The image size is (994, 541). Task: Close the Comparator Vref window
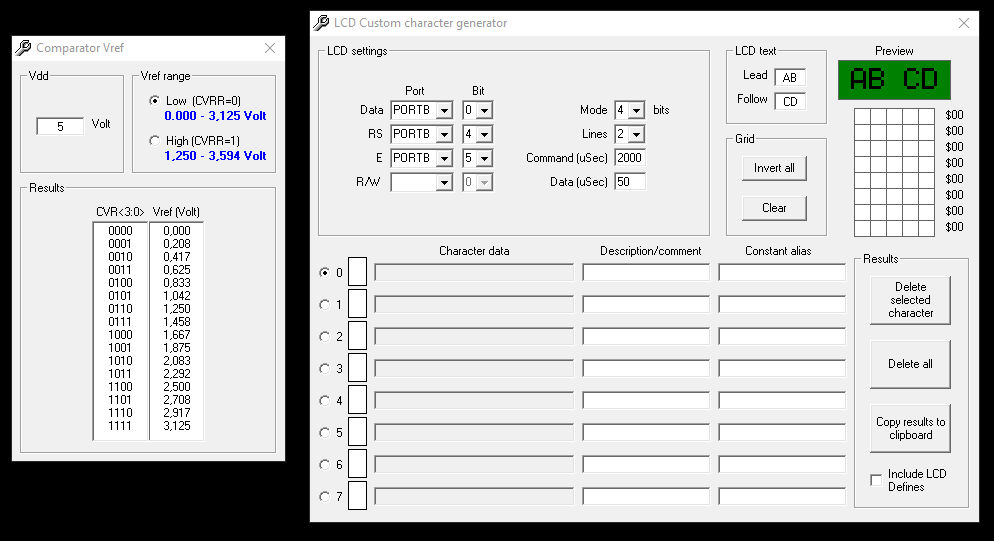point(270,48)
